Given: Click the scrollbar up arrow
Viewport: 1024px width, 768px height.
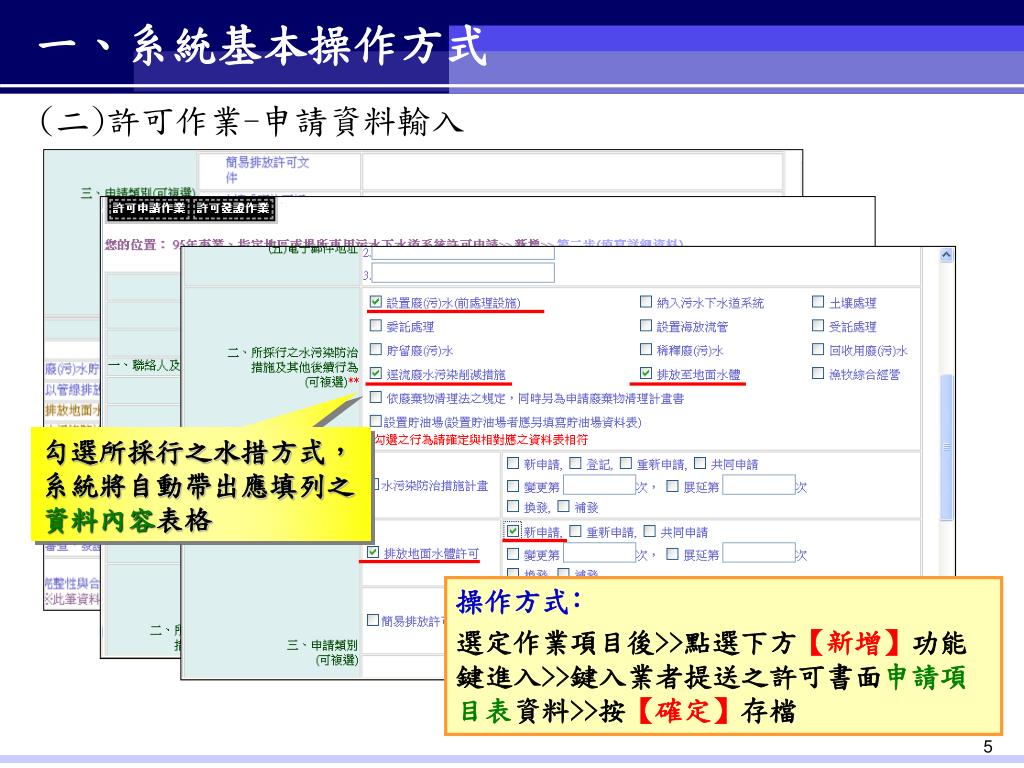Looking at the screenshot, I should [946, 255].
